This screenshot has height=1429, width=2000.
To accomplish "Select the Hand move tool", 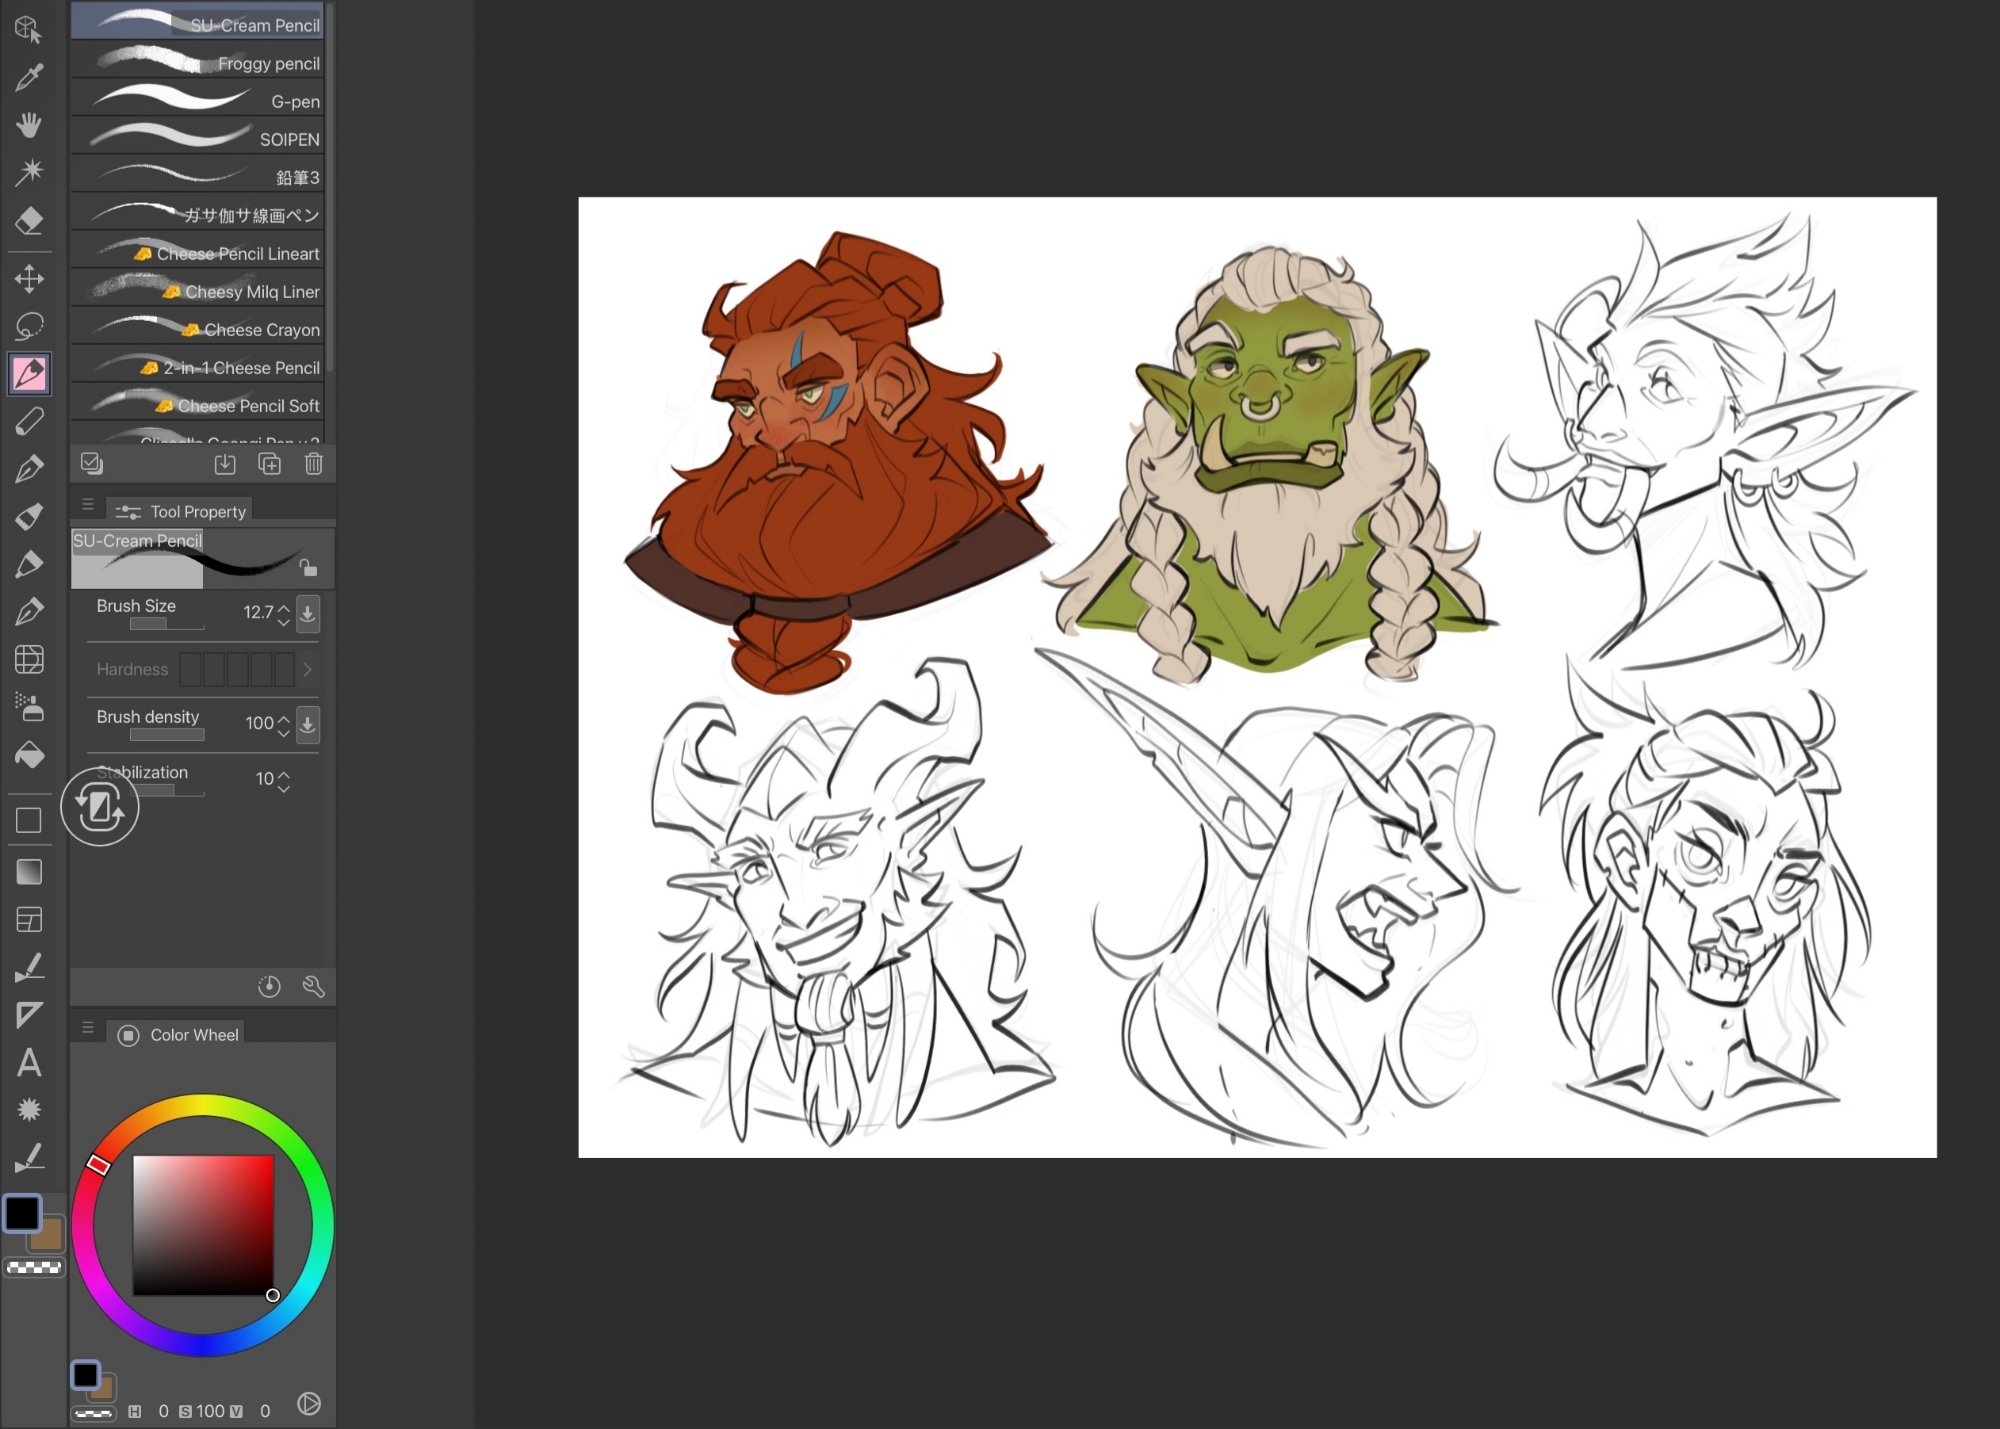I will pos(29,125).
